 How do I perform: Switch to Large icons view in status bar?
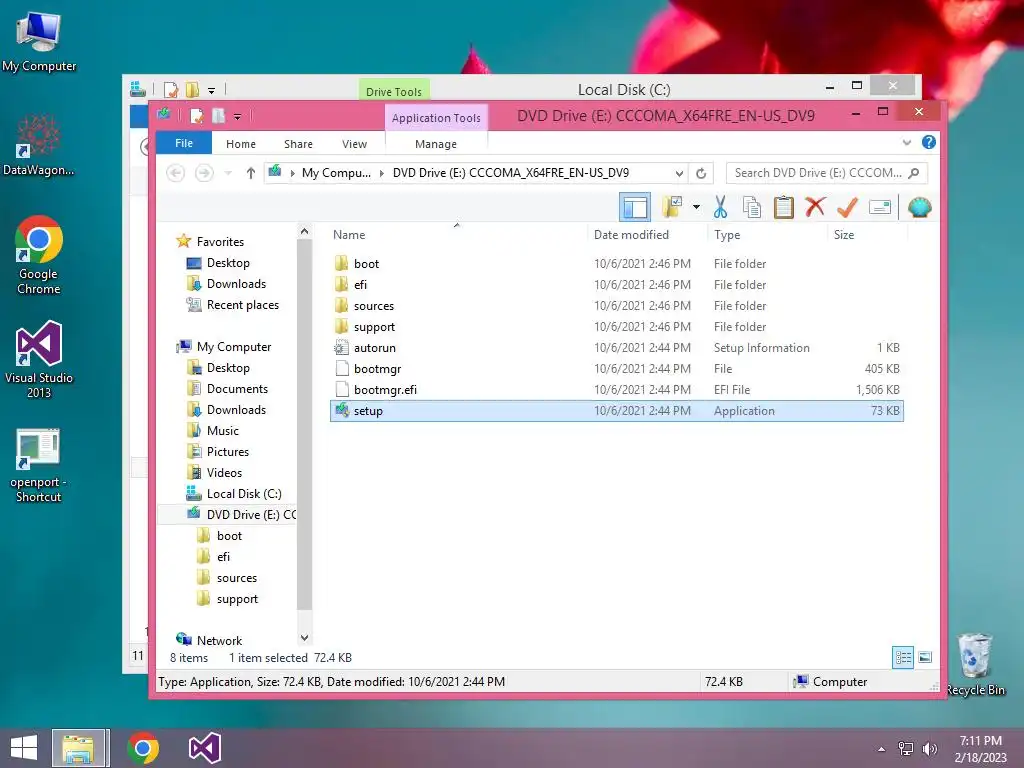(x=925, y=658)
